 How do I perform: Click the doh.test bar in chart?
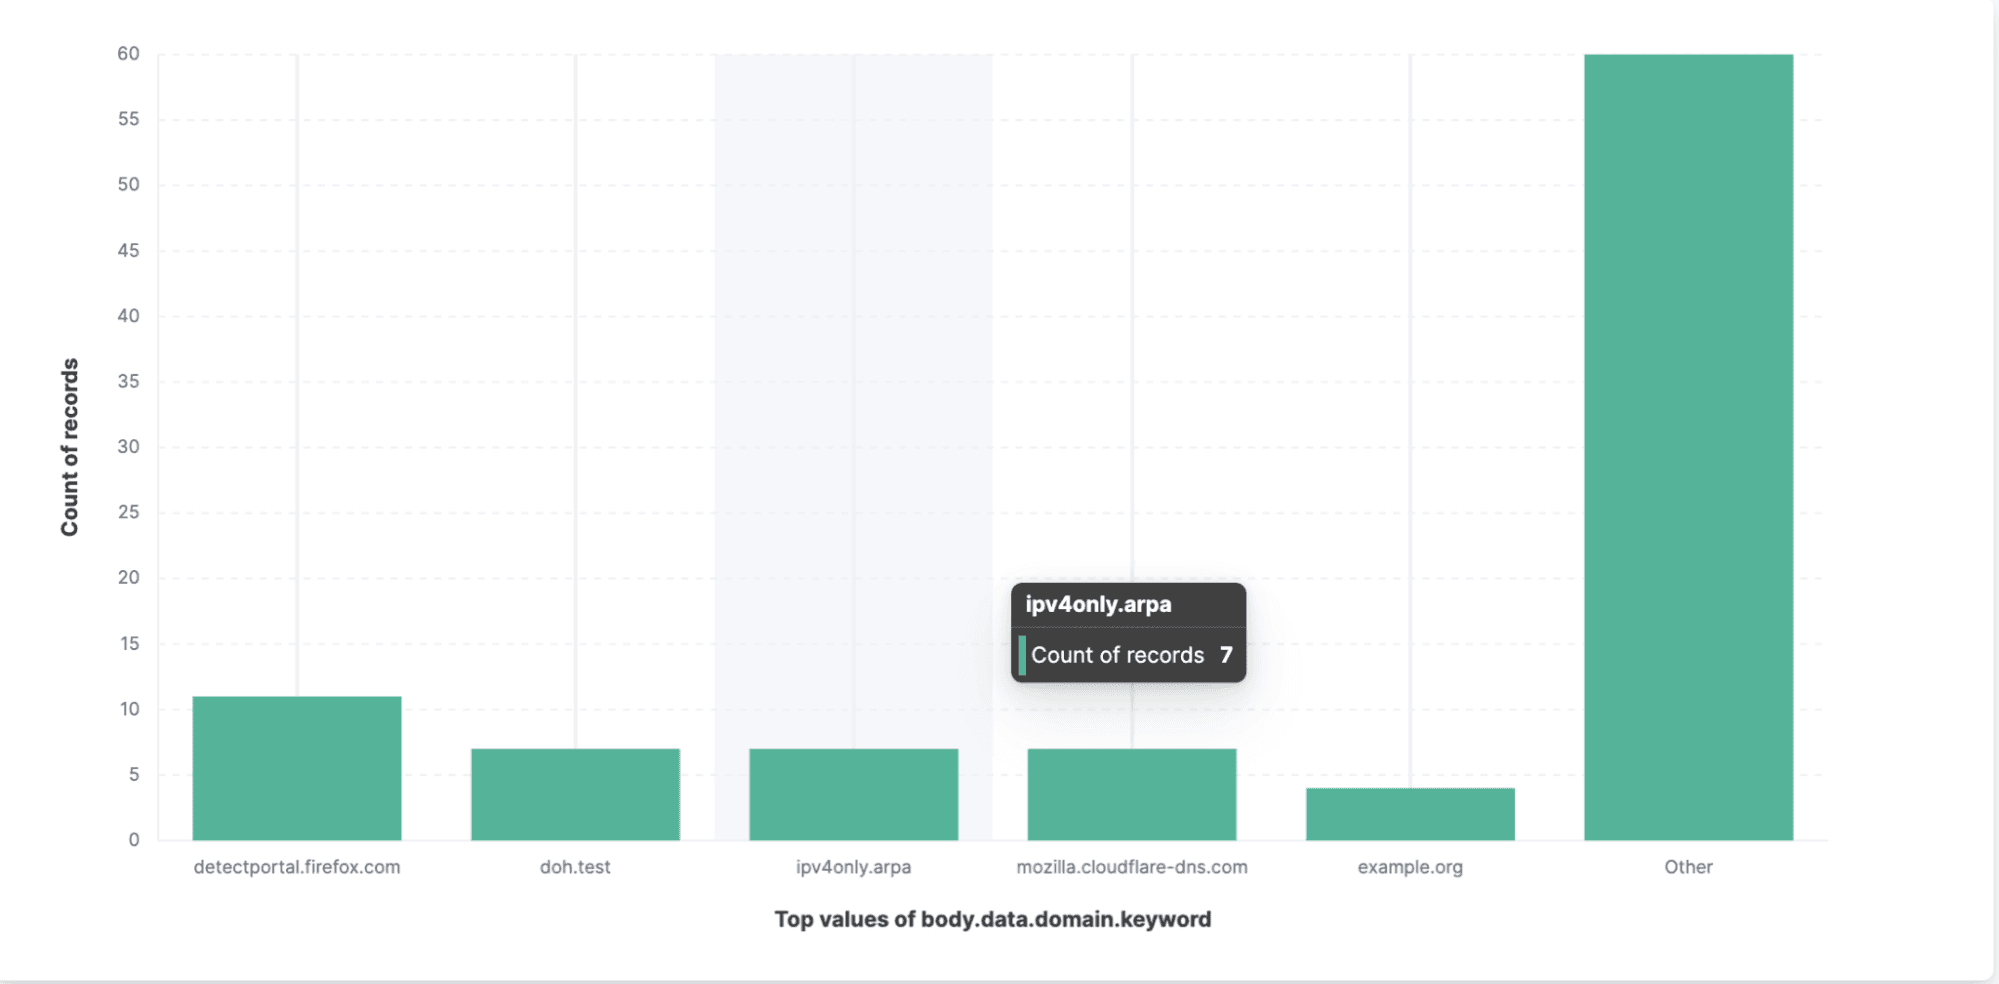[575, 794]
